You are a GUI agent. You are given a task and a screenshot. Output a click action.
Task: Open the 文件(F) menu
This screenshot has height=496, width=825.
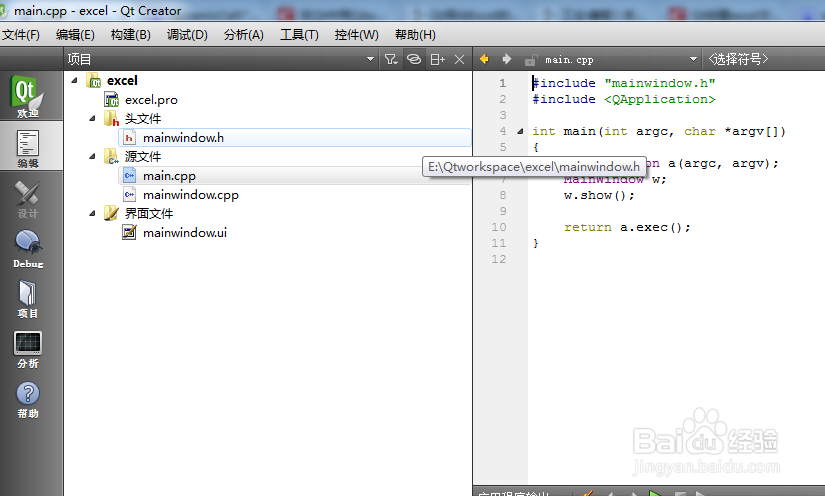click(21, 35)
